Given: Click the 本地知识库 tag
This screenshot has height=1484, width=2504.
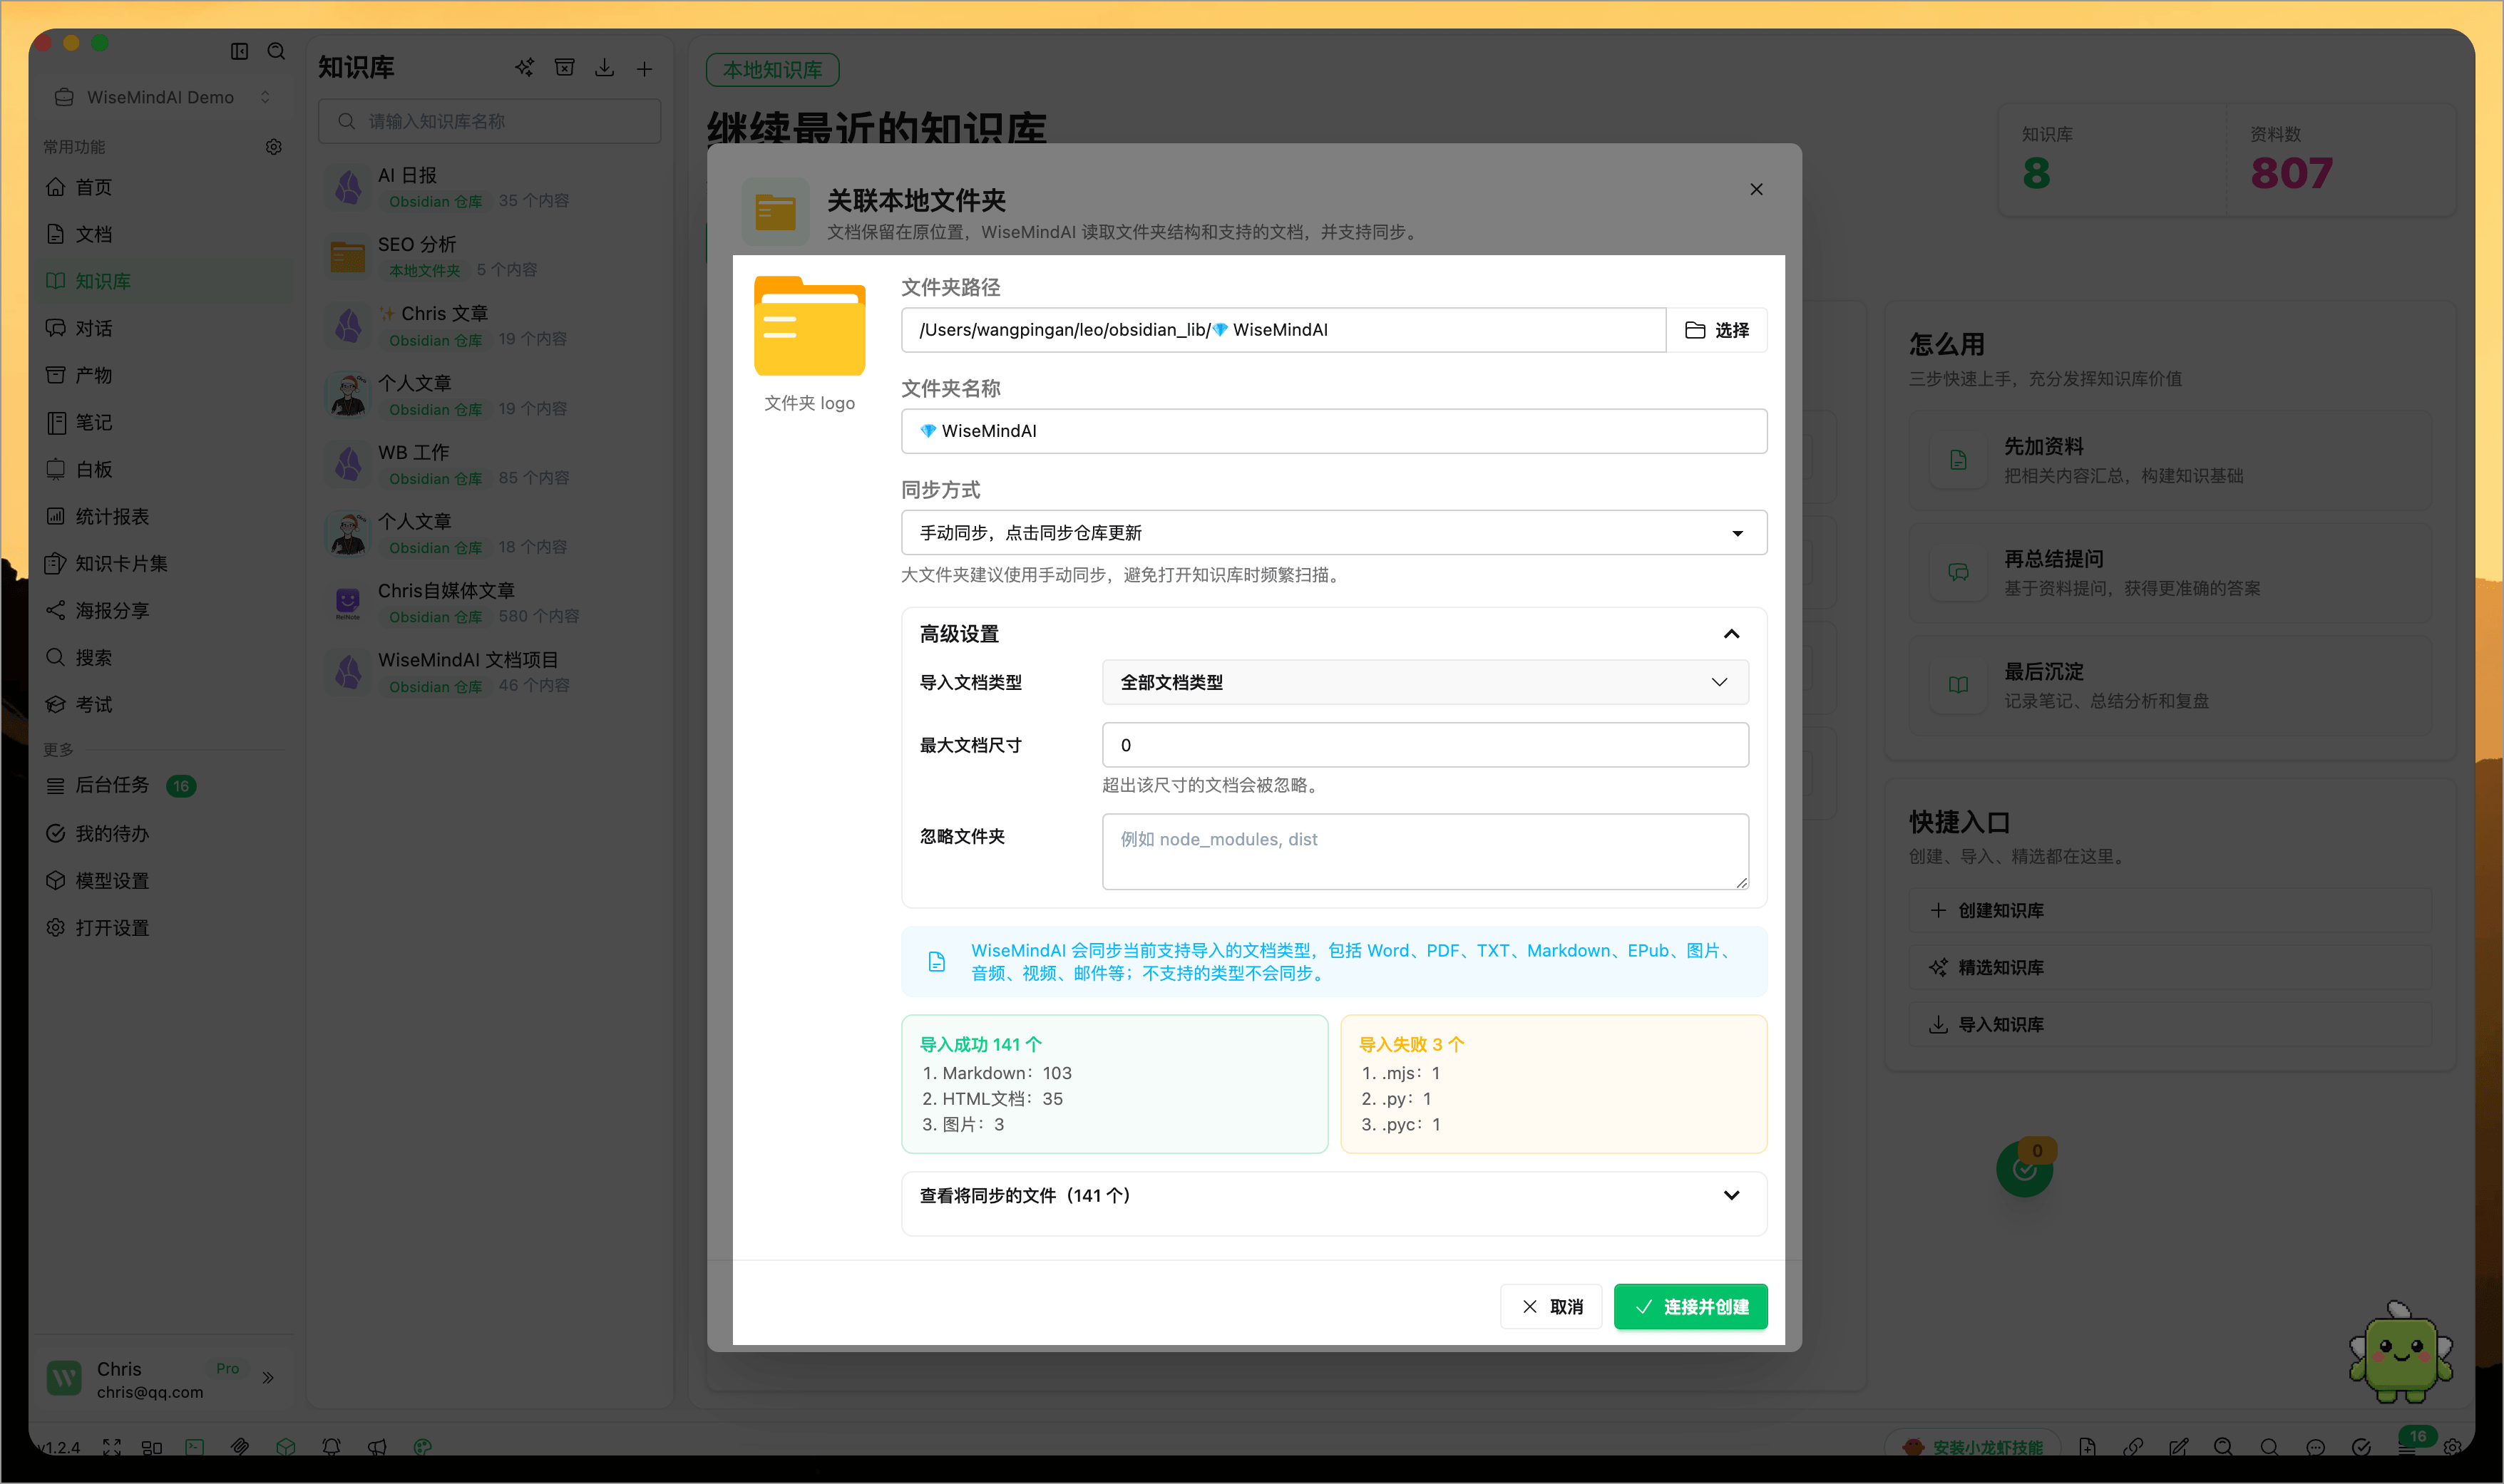Looking at the screenshot, I should coord(772,69).
